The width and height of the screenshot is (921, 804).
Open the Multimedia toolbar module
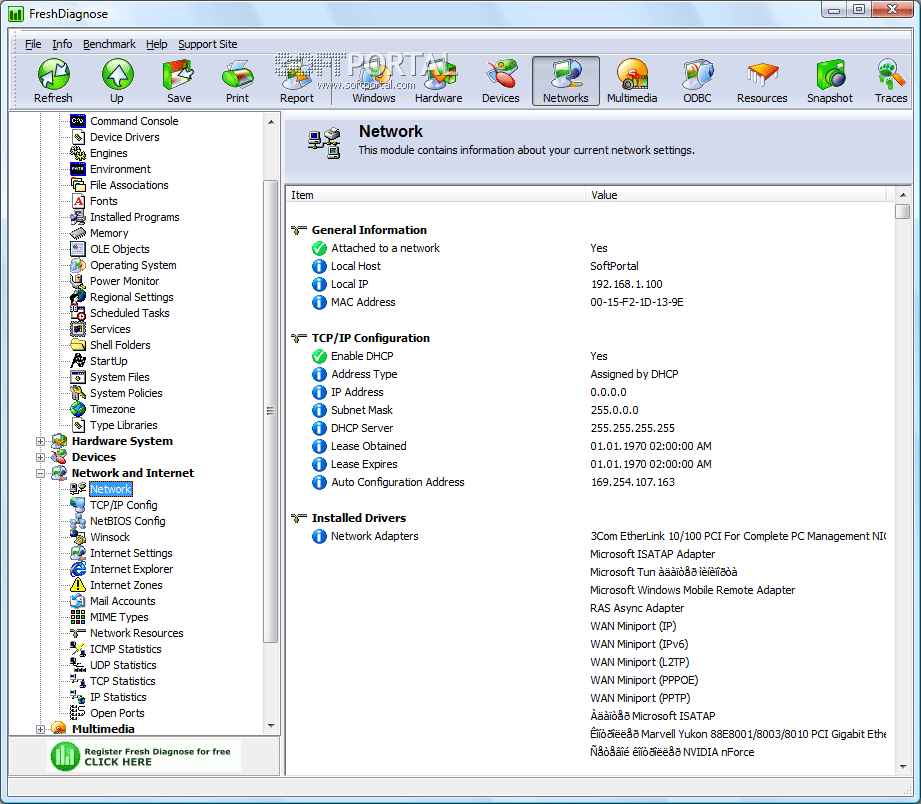[632, 81]
